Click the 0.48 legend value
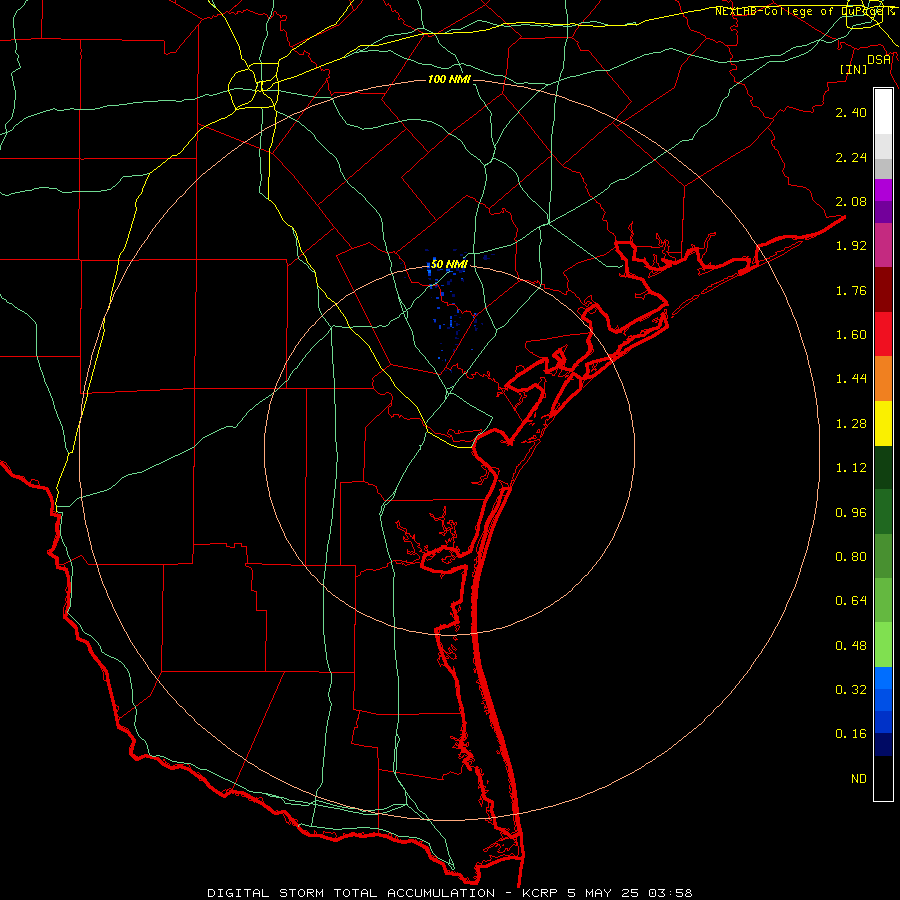The width and height of the screenshot is (900, 900). tap(851, 646)
